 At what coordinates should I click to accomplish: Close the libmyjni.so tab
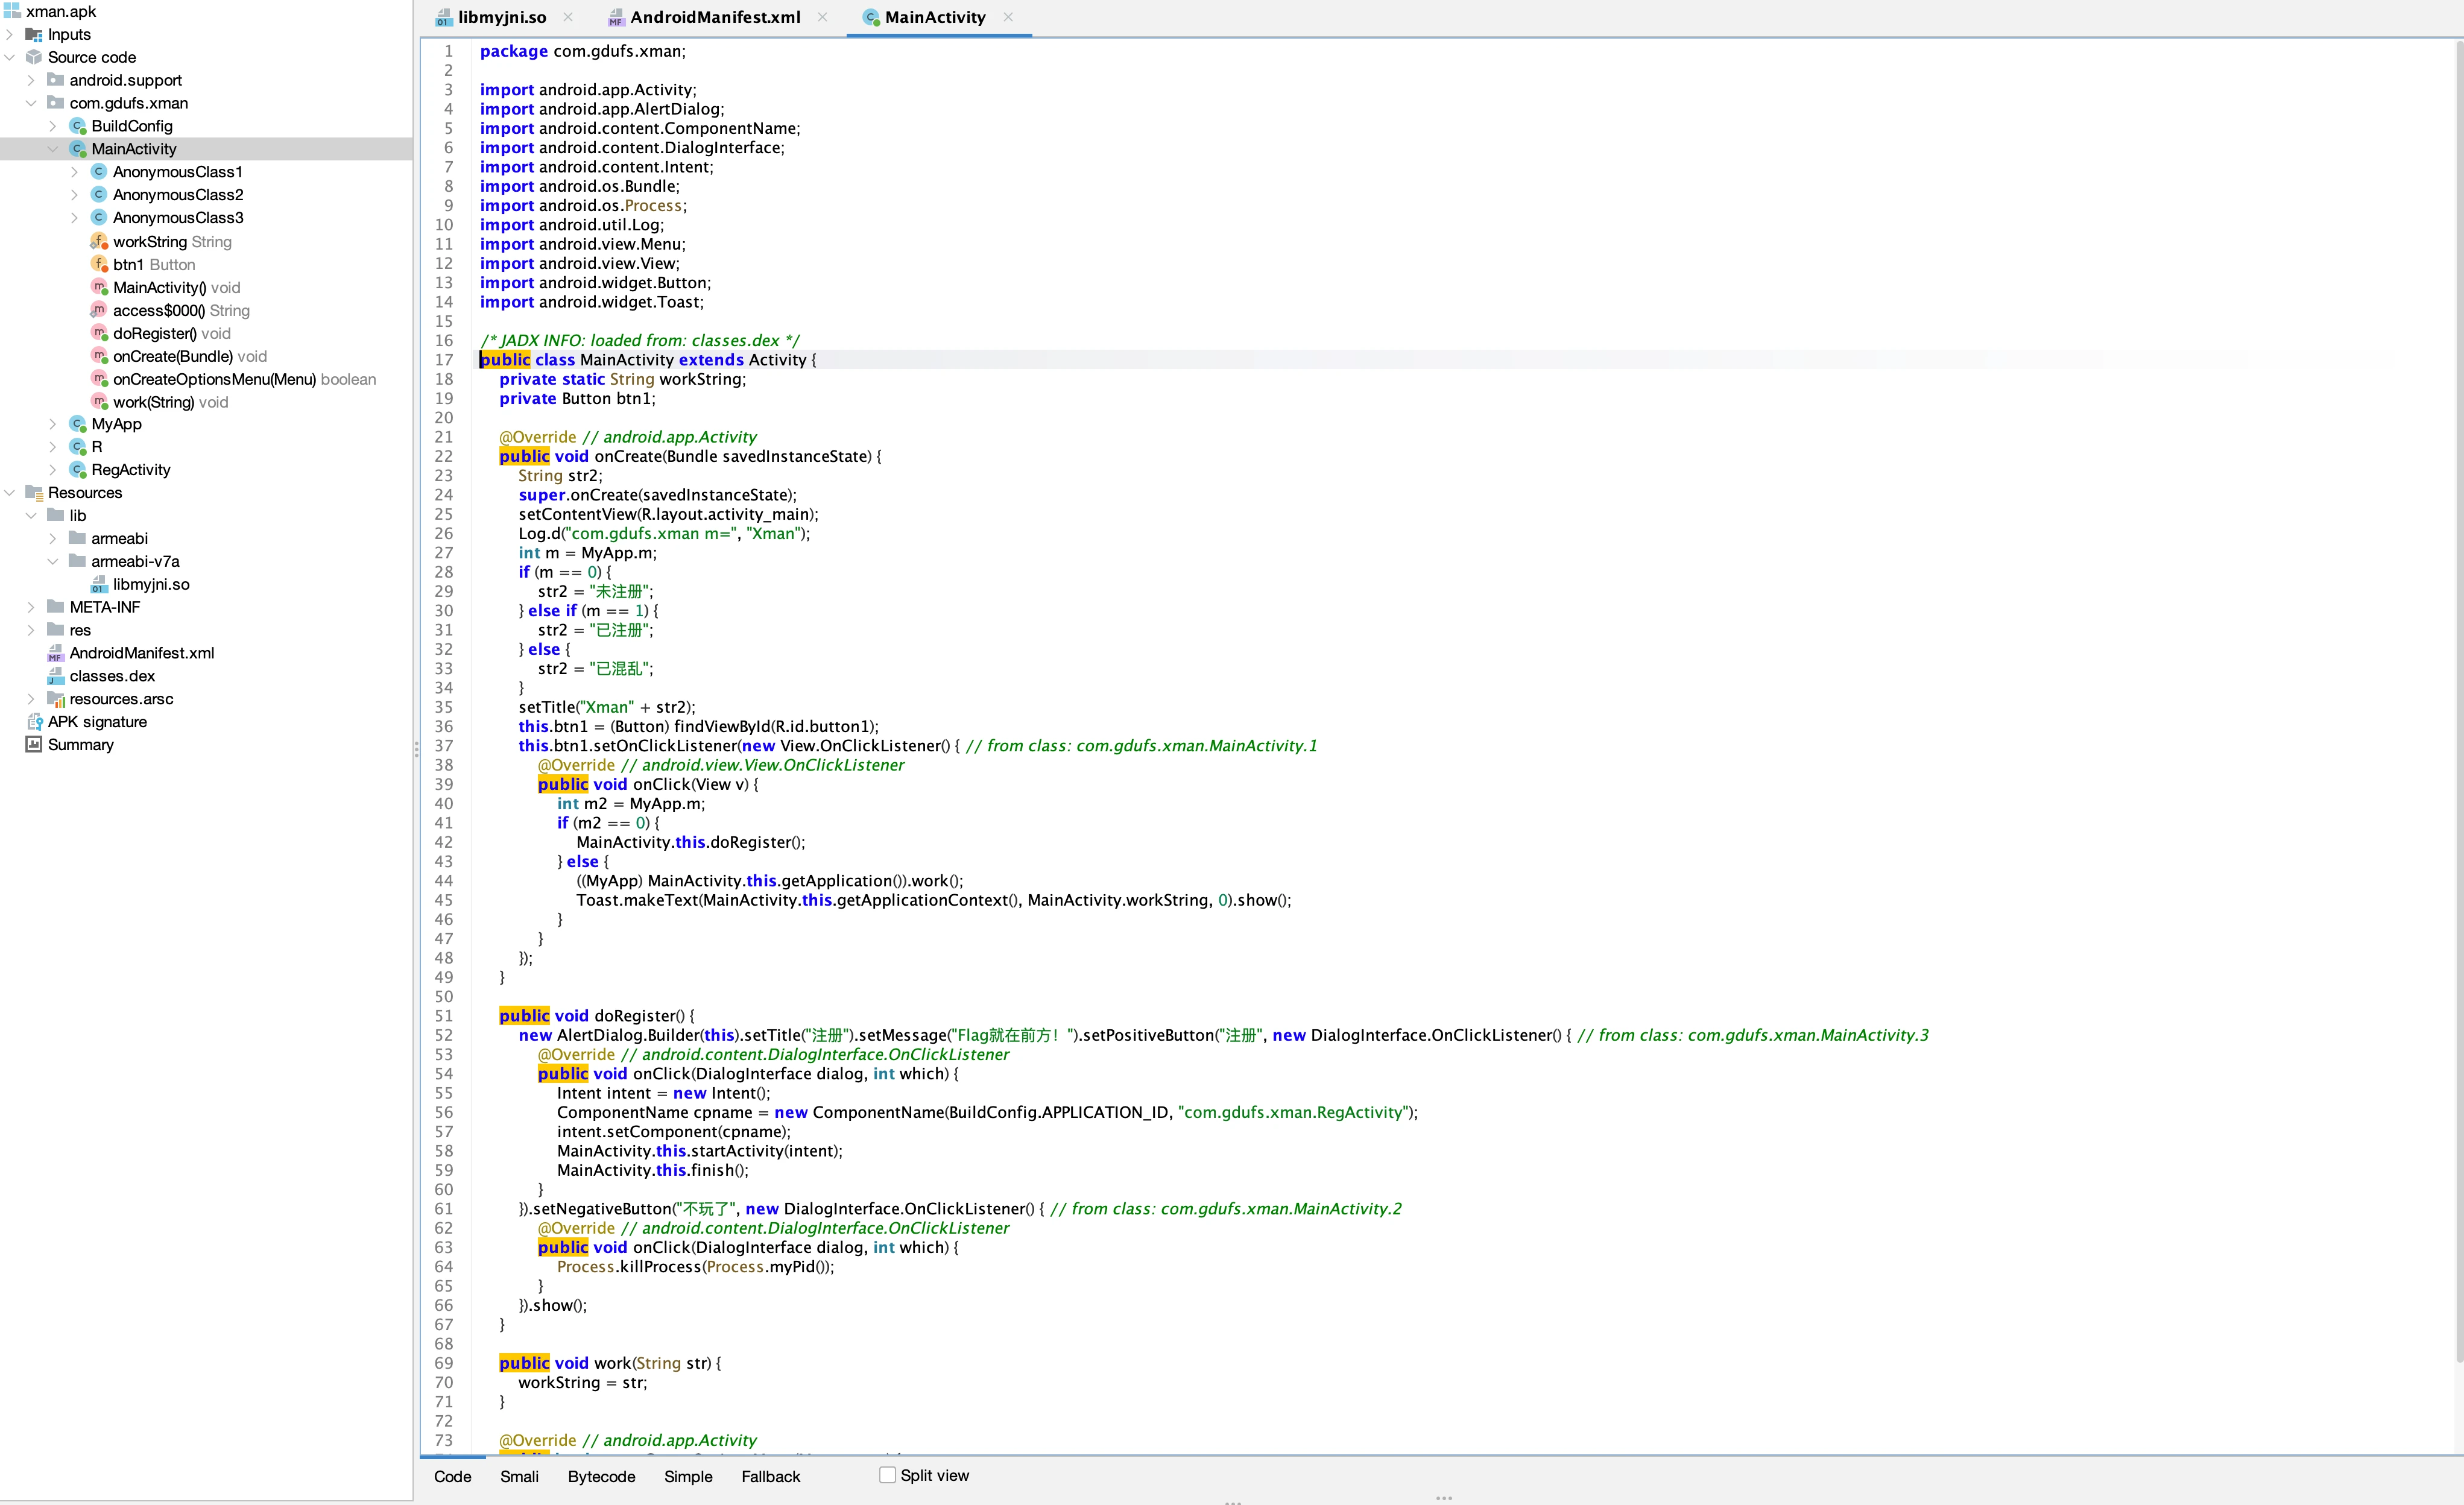[568, 17]
